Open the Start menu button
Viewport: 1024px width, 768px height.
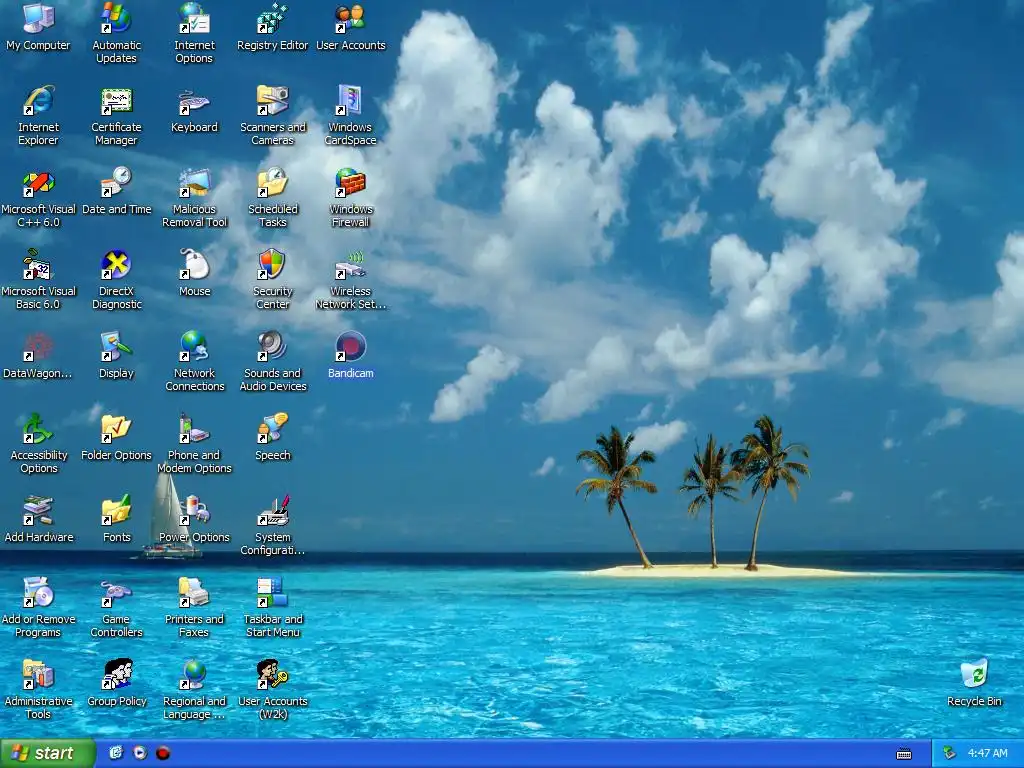pos(48,753)
